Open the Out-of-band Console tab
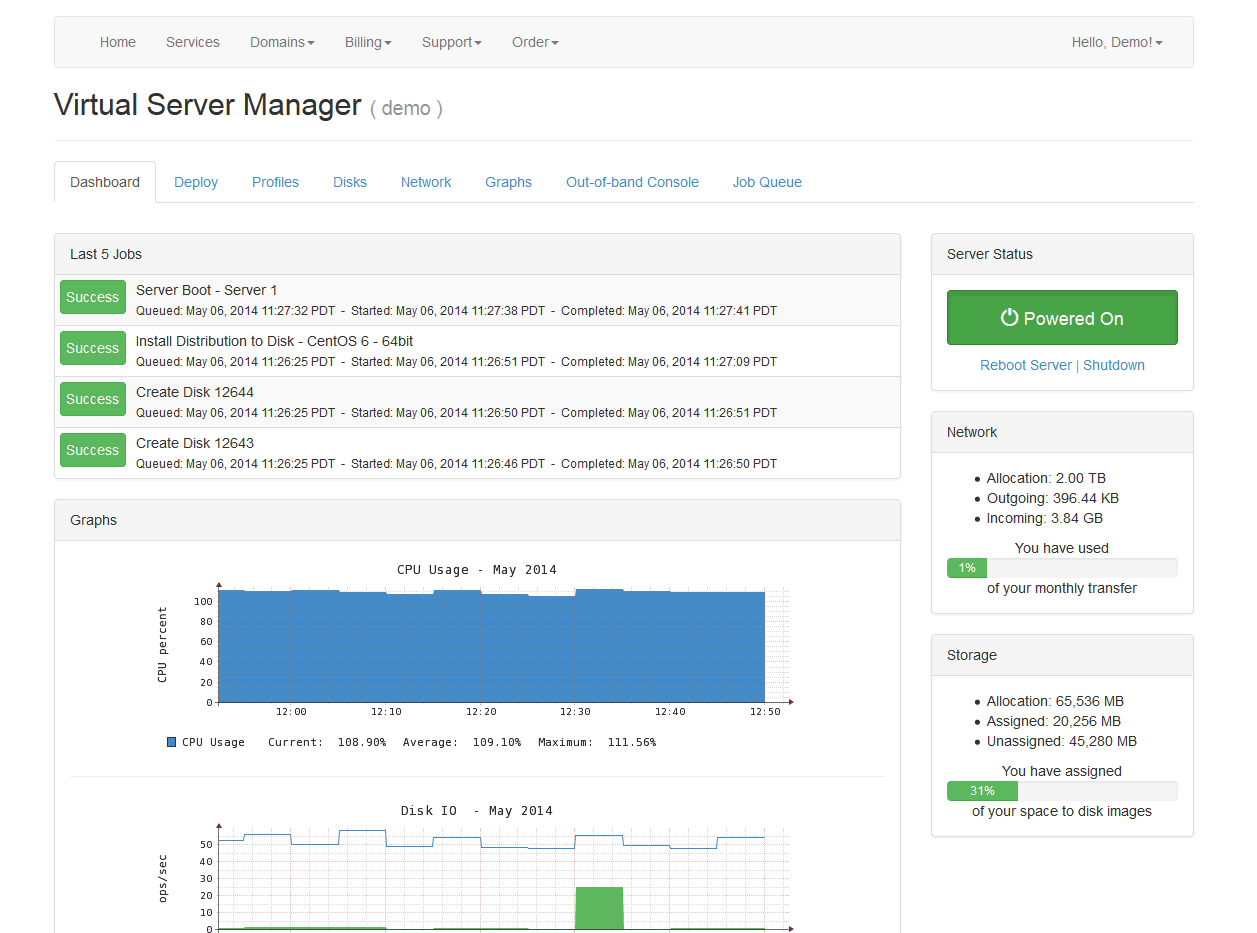The width and height of the screenshot is (1257, 933). click(632, 182)
